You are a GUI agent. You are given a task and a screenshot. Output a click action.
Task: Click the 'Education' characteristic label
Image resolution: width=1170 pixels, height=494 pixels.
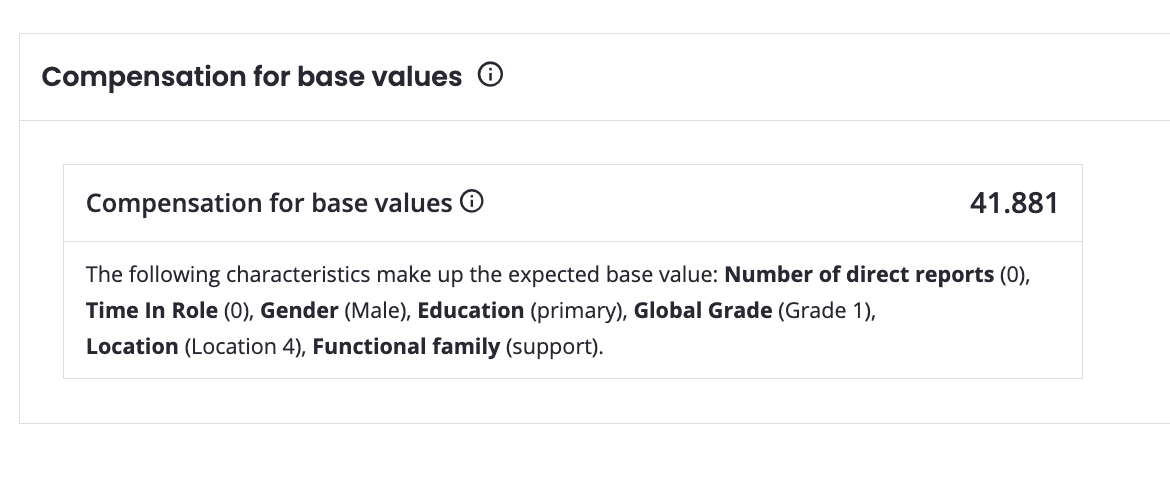(x=470, y=311)
